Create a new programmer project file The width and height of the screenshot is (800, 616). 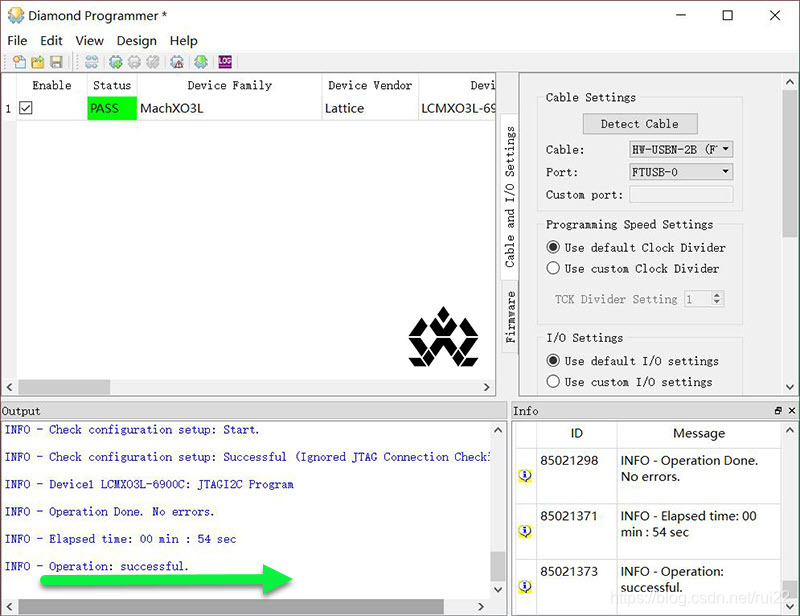point(19,62)
